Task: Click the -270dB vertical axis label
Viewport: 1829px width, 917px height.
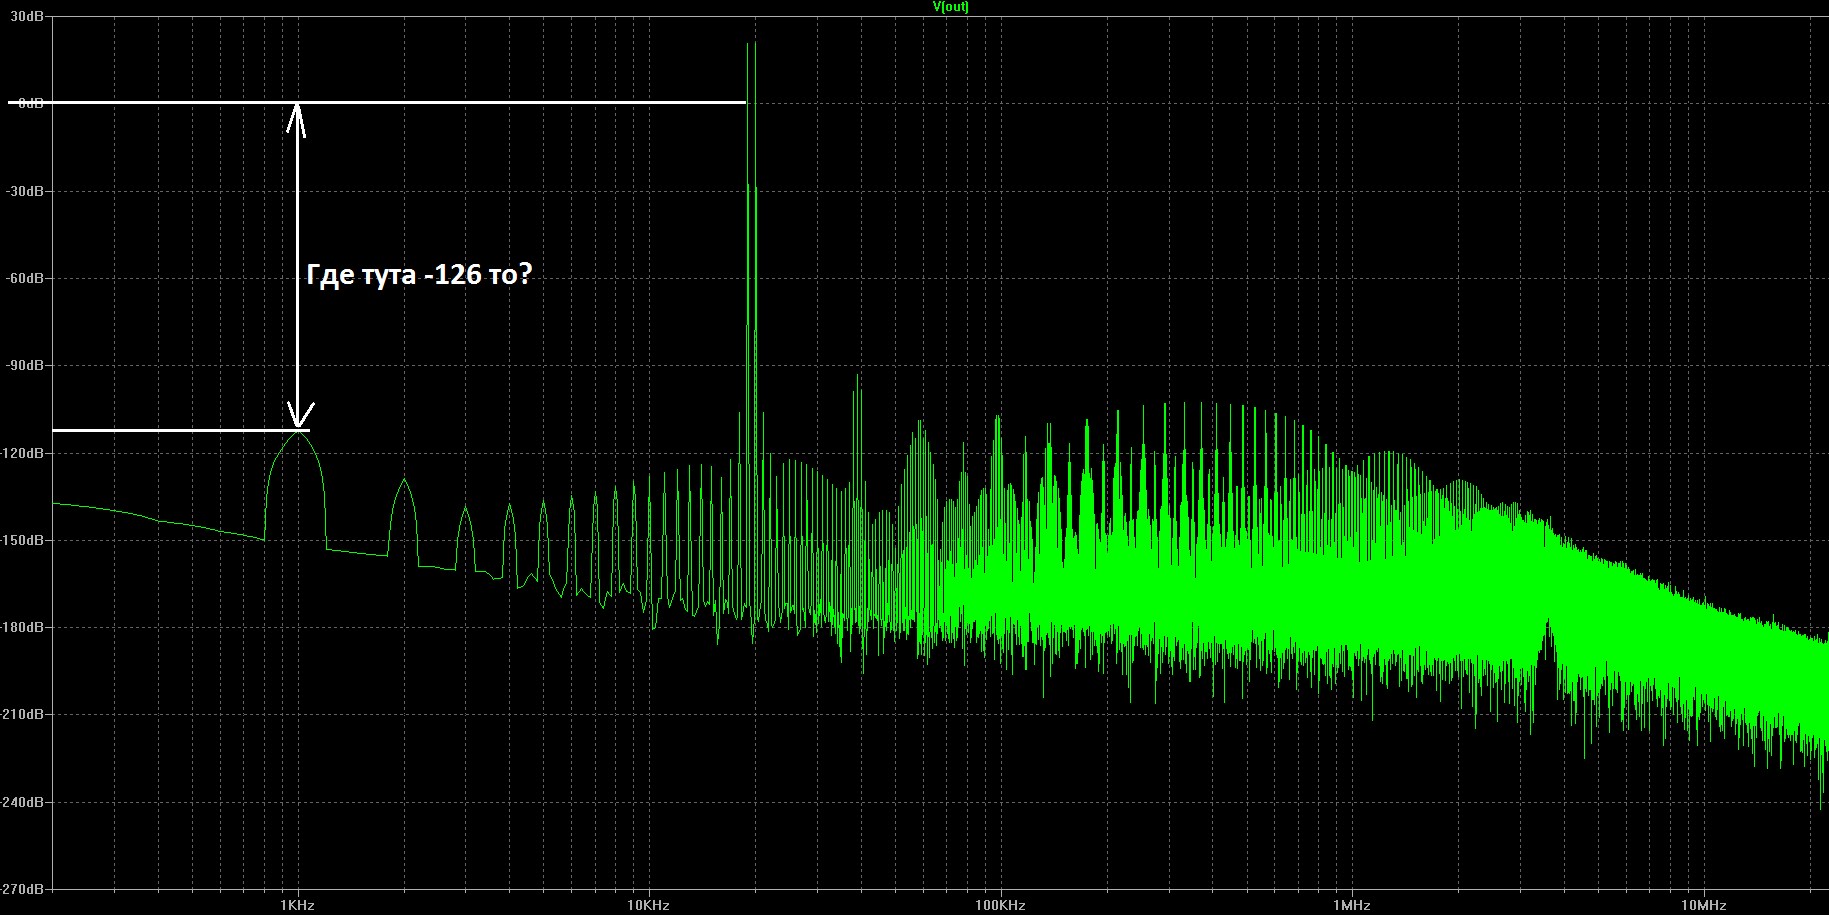Action: coord(22,889)
